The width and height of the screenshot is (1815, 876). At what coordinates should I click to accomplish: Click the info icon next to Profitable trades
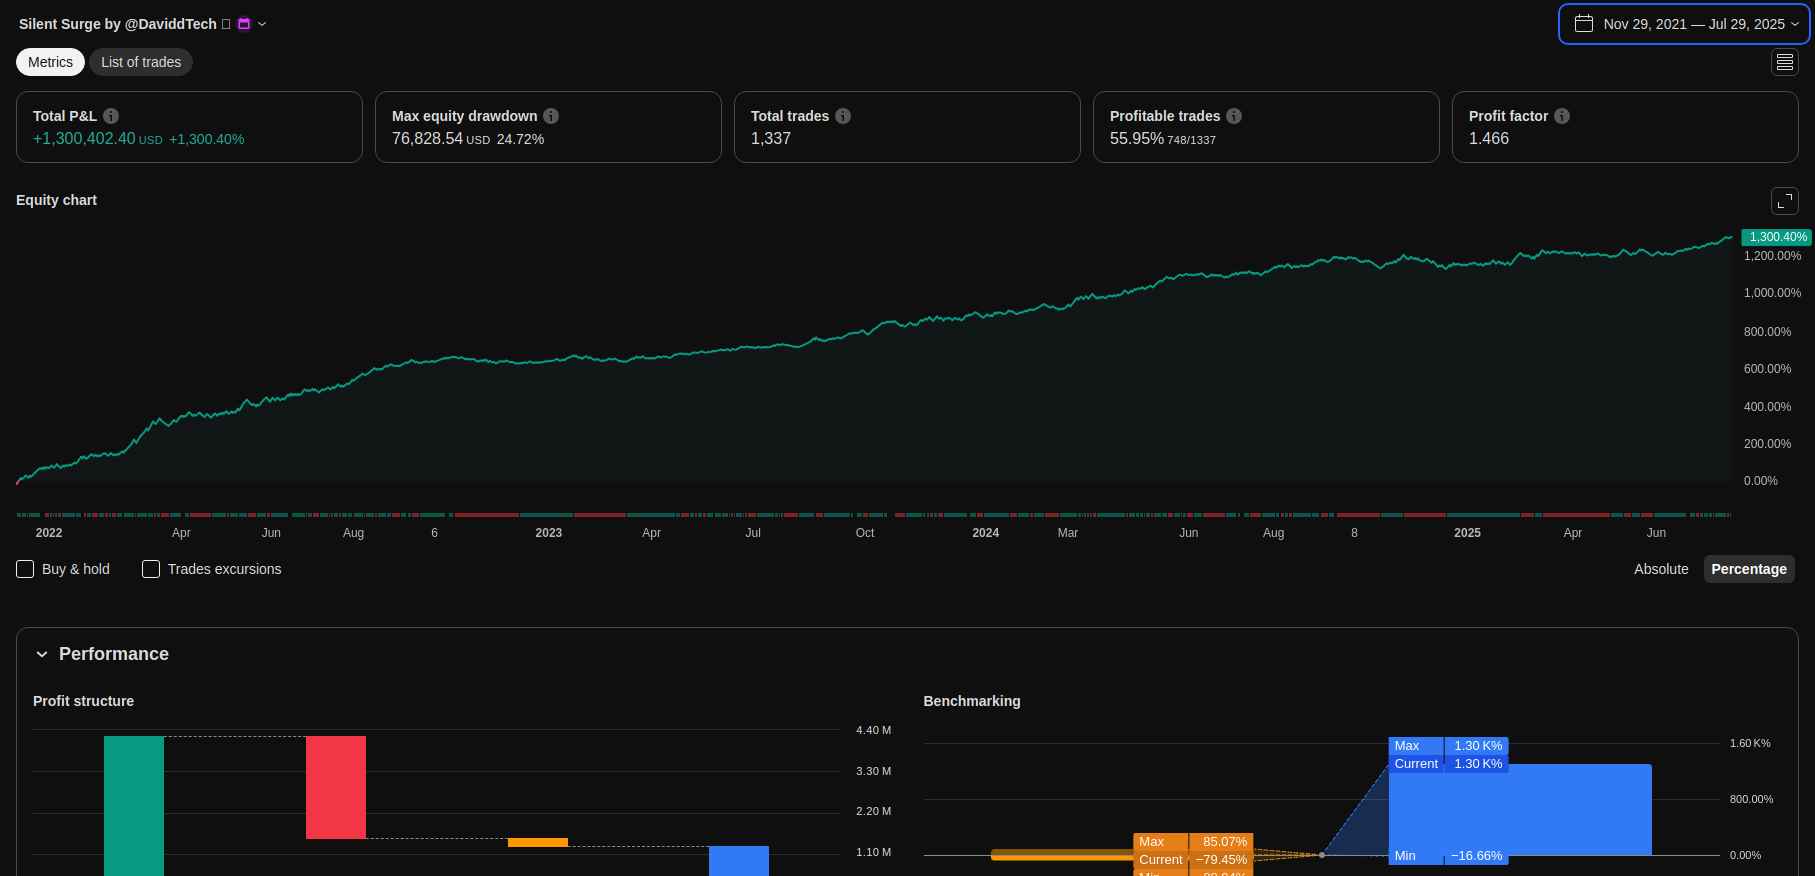point(1234,116)
